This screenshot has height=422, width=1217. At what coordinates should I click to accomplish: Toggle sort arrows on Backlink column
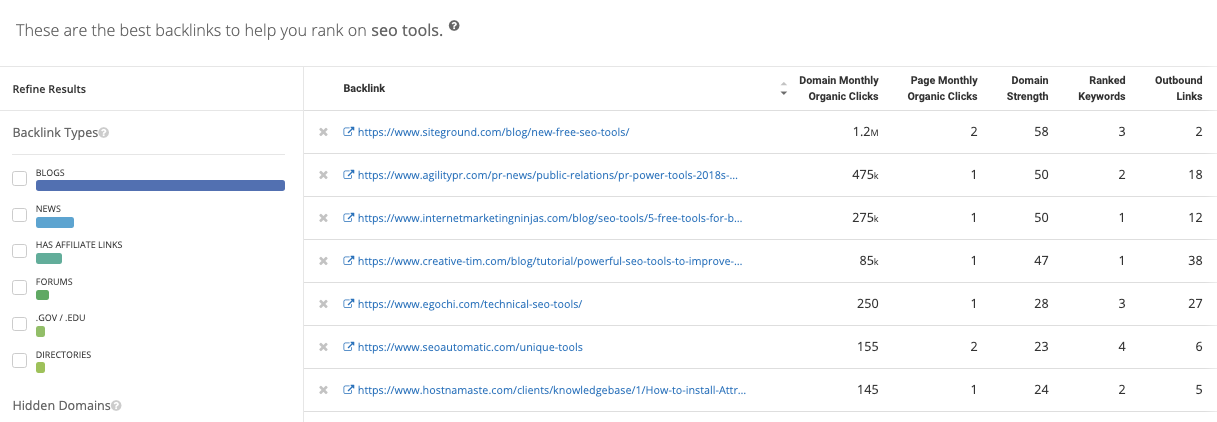click(x=783, y=89)
